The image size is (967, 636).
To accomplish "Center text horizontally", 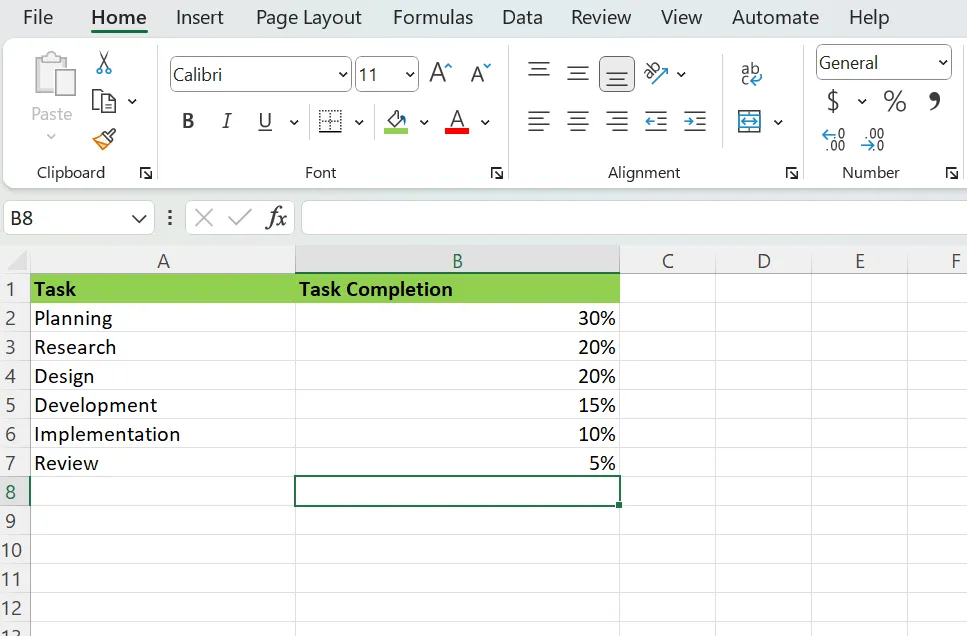I will pyautogui.click(x=578, y=121).
